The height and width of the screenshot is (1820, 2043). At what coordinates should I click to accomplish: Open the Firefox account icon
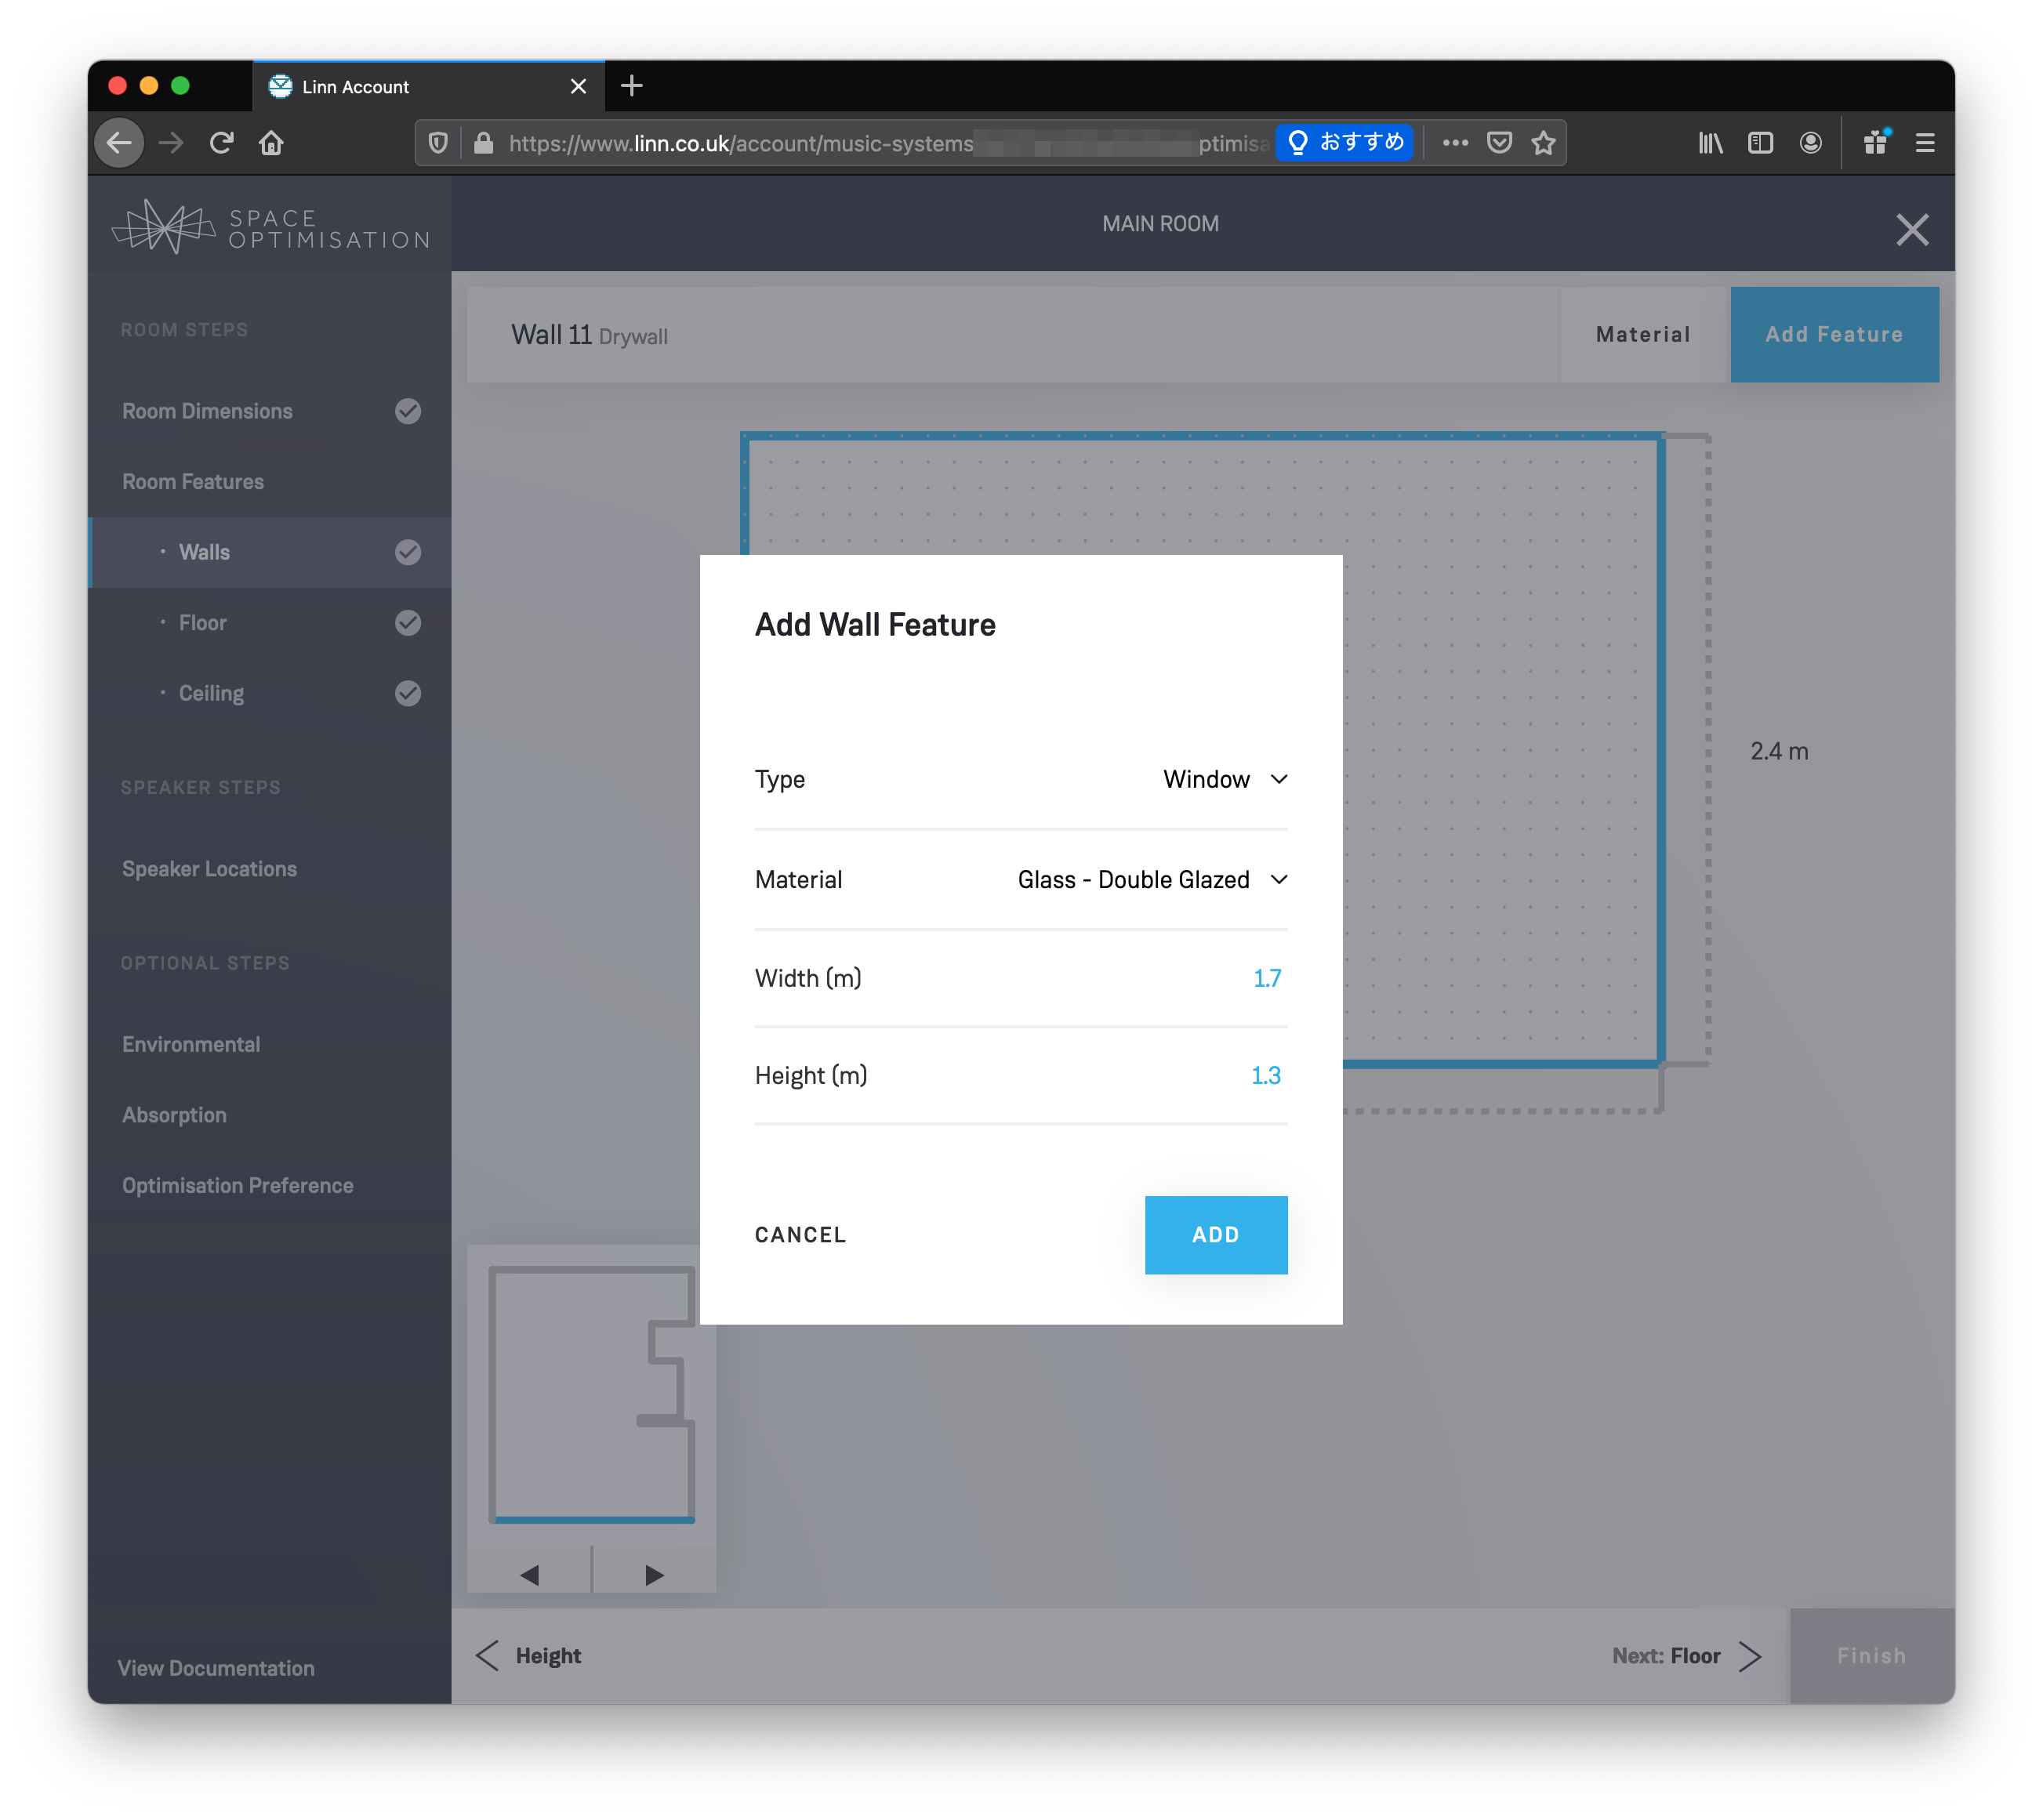[x=1810, y=143]
